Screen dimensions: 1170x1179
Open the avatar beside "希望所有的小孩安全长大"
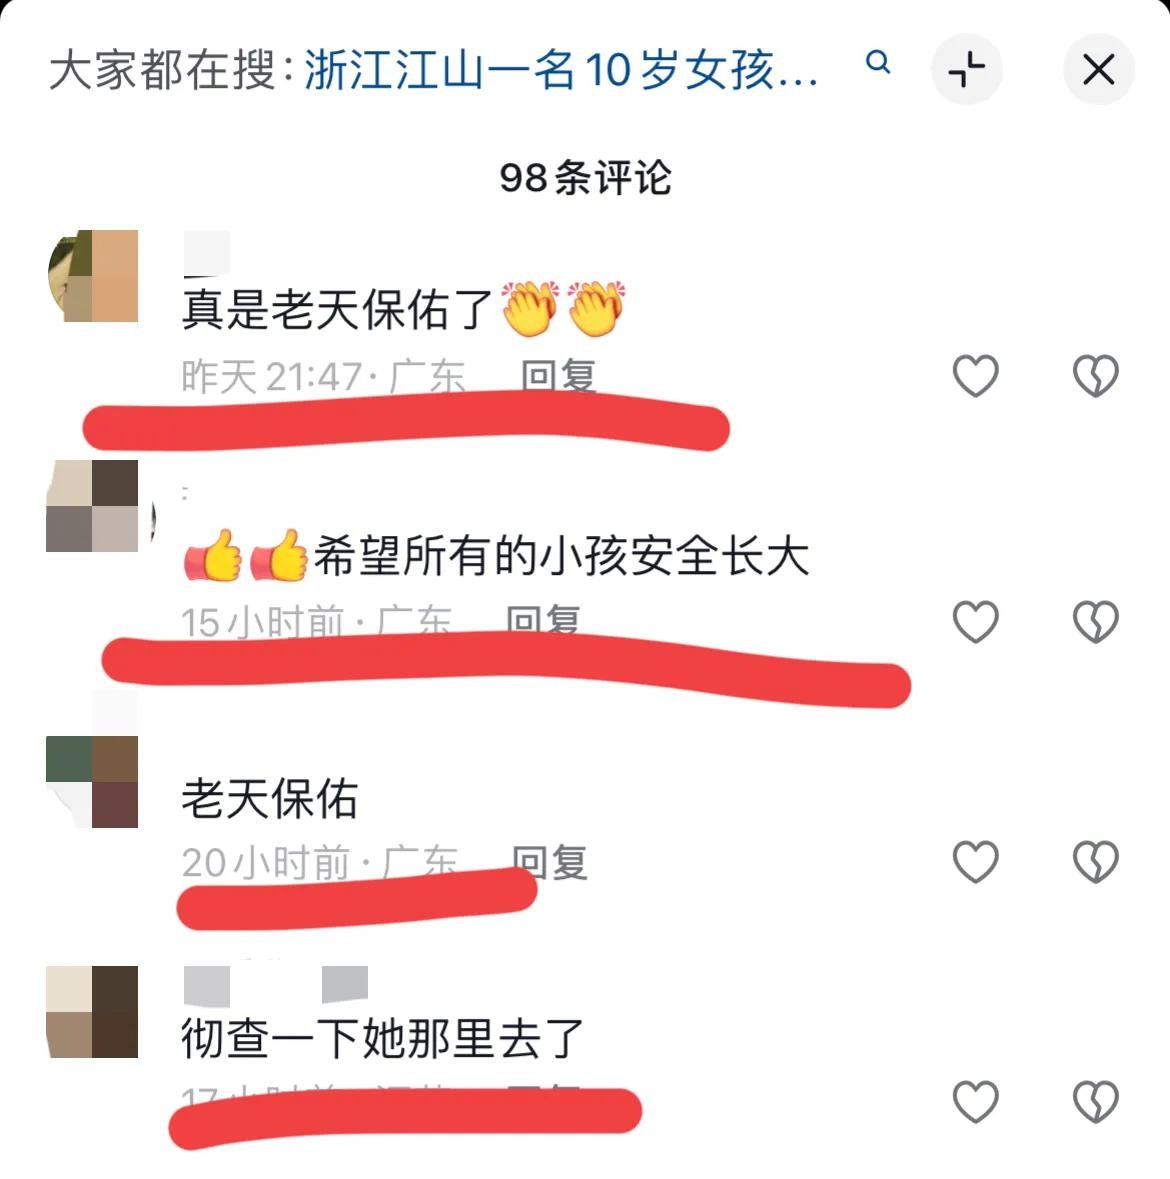(92, 506)
